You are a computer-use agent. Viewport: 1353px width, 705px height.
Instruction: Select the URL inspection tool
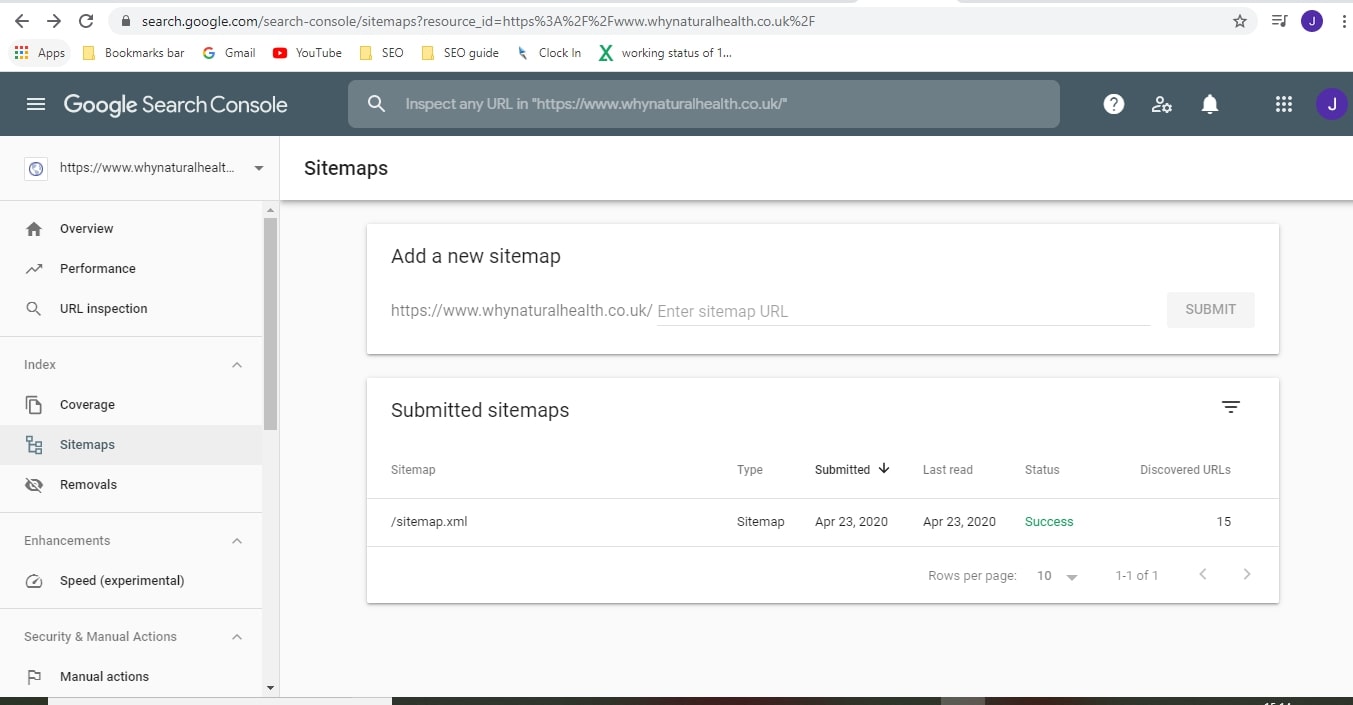(x=101, y=308)
